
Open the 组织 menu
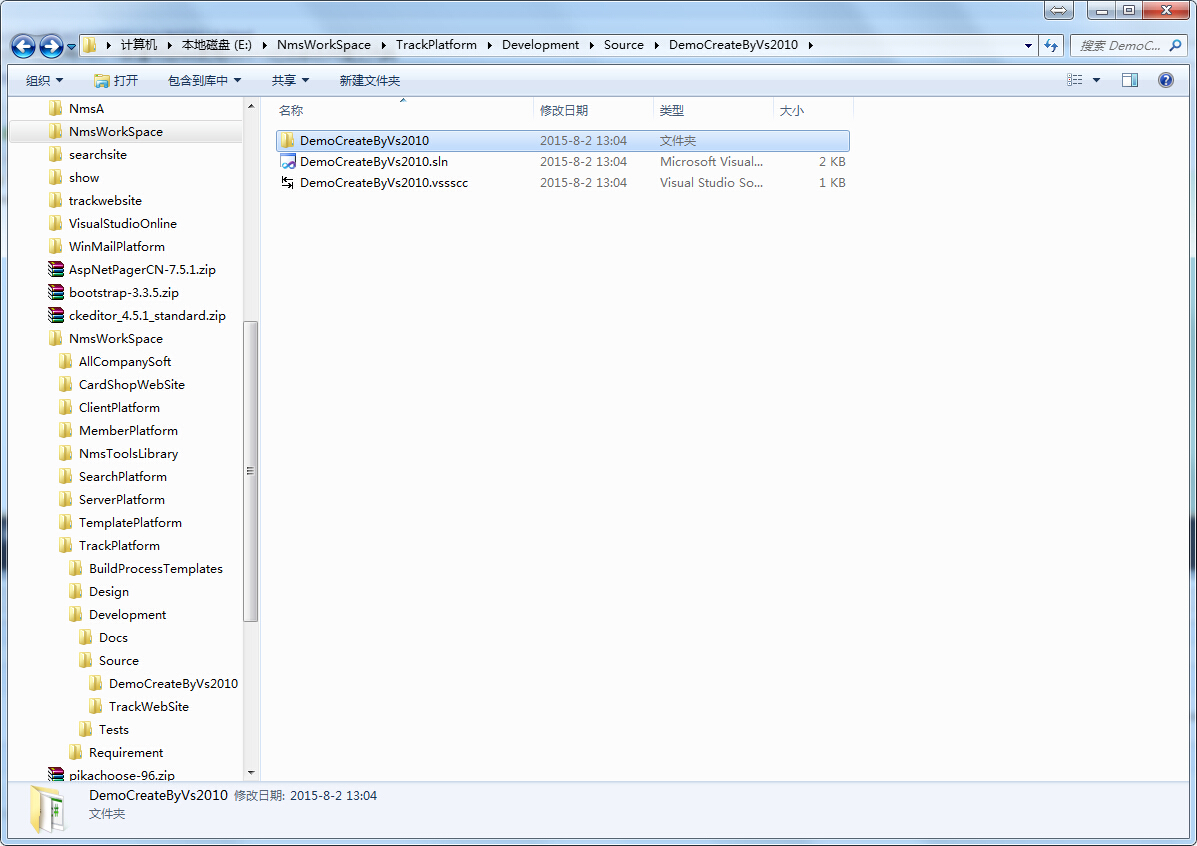[44, 80]
